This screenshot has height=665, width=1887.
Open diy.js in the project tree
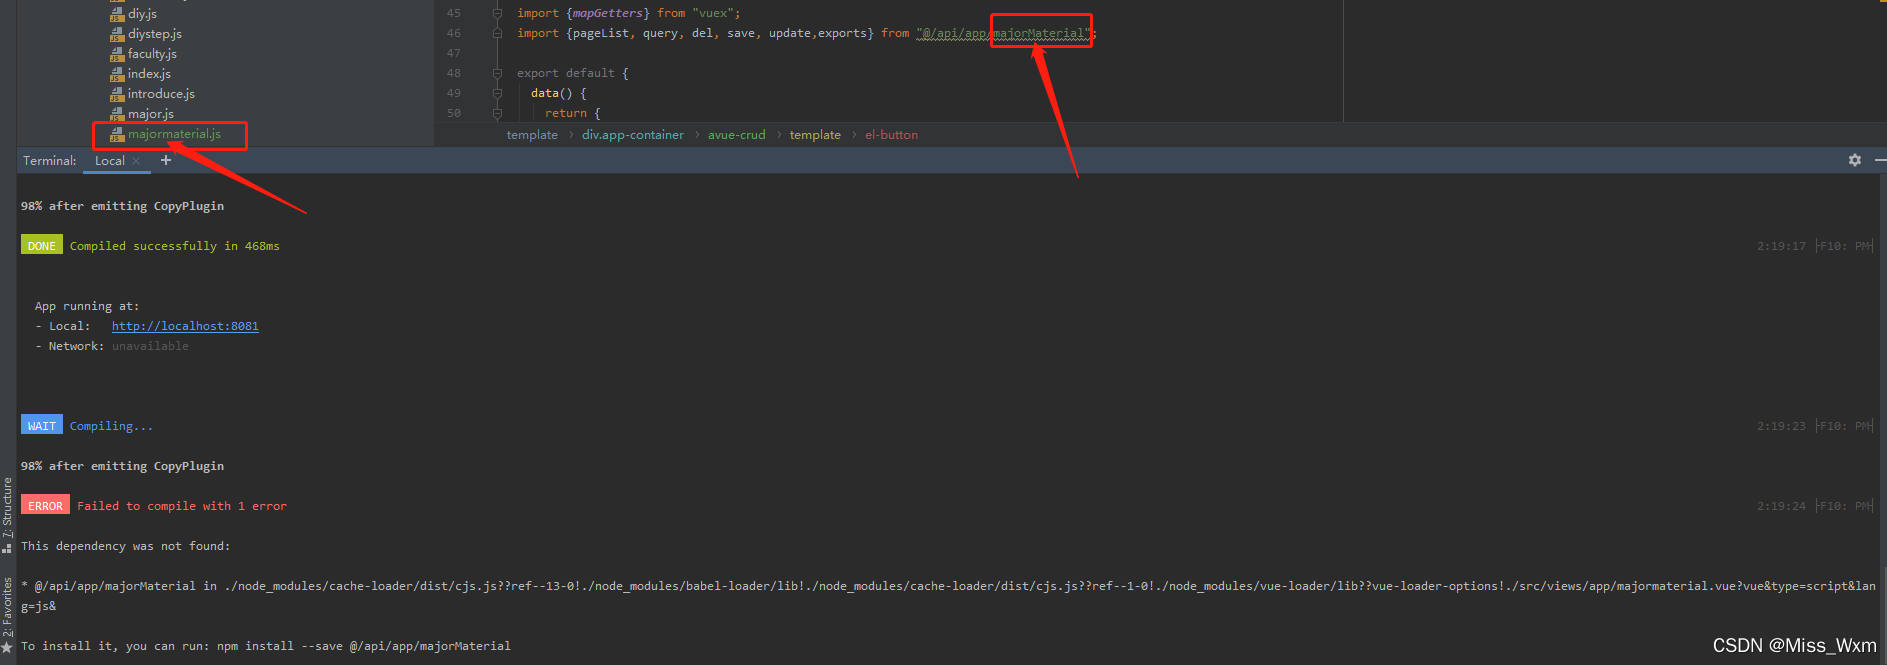[141, 14]
